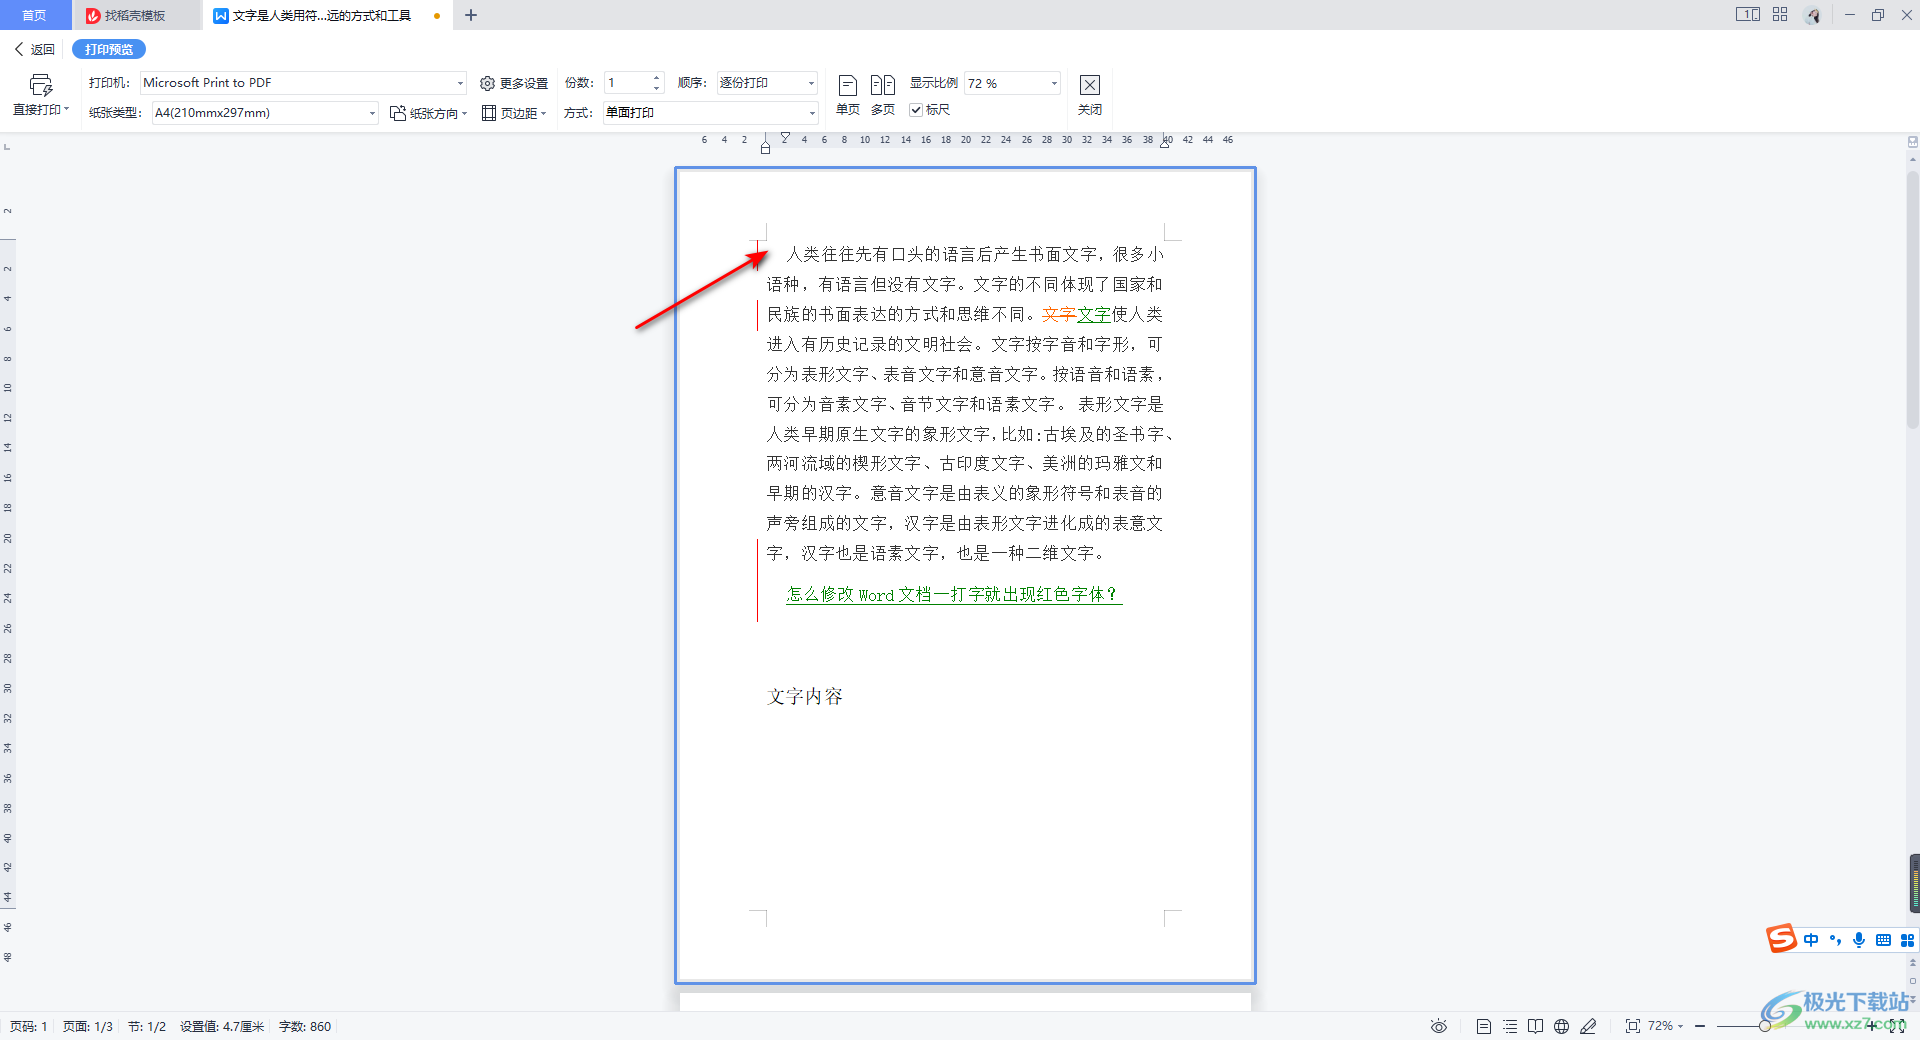Open Sogou toolbox grid icon
The image size is (1920, 1040).
1907,940
